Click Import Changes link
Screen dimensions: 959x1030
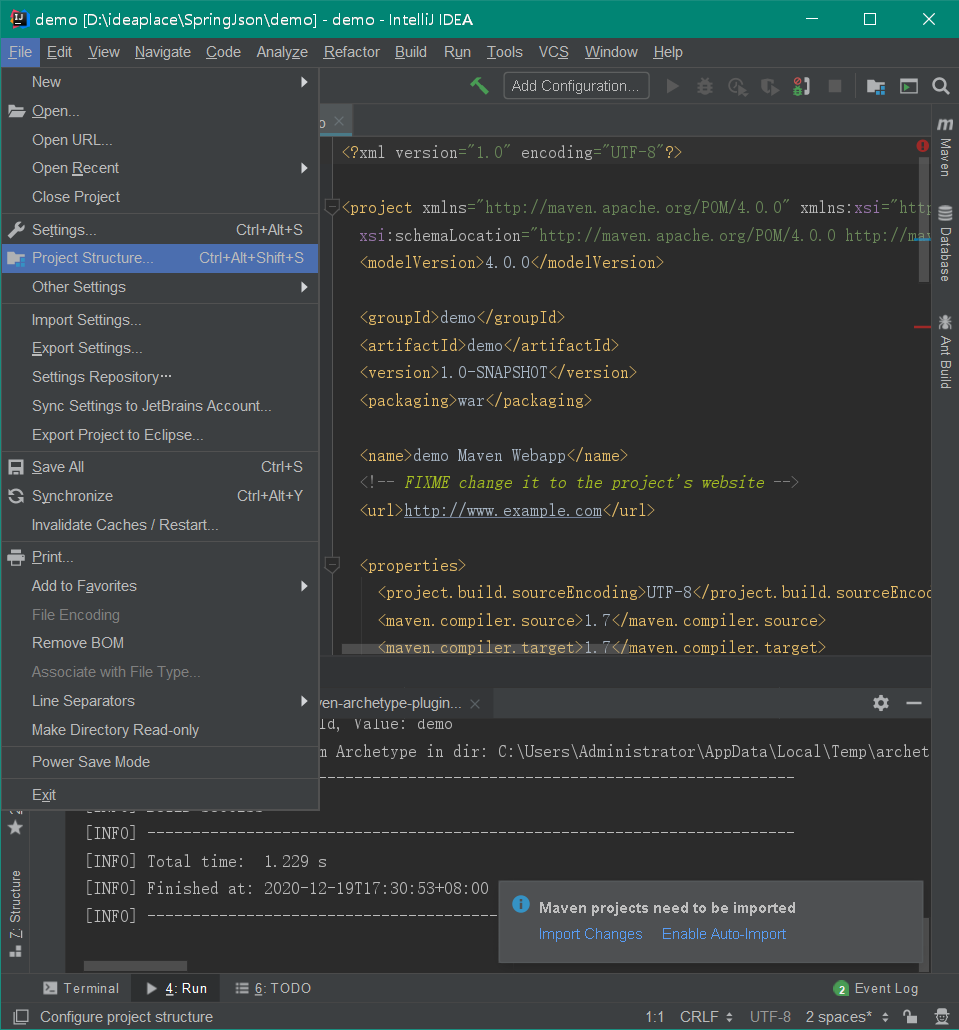(x=591, y=933)
